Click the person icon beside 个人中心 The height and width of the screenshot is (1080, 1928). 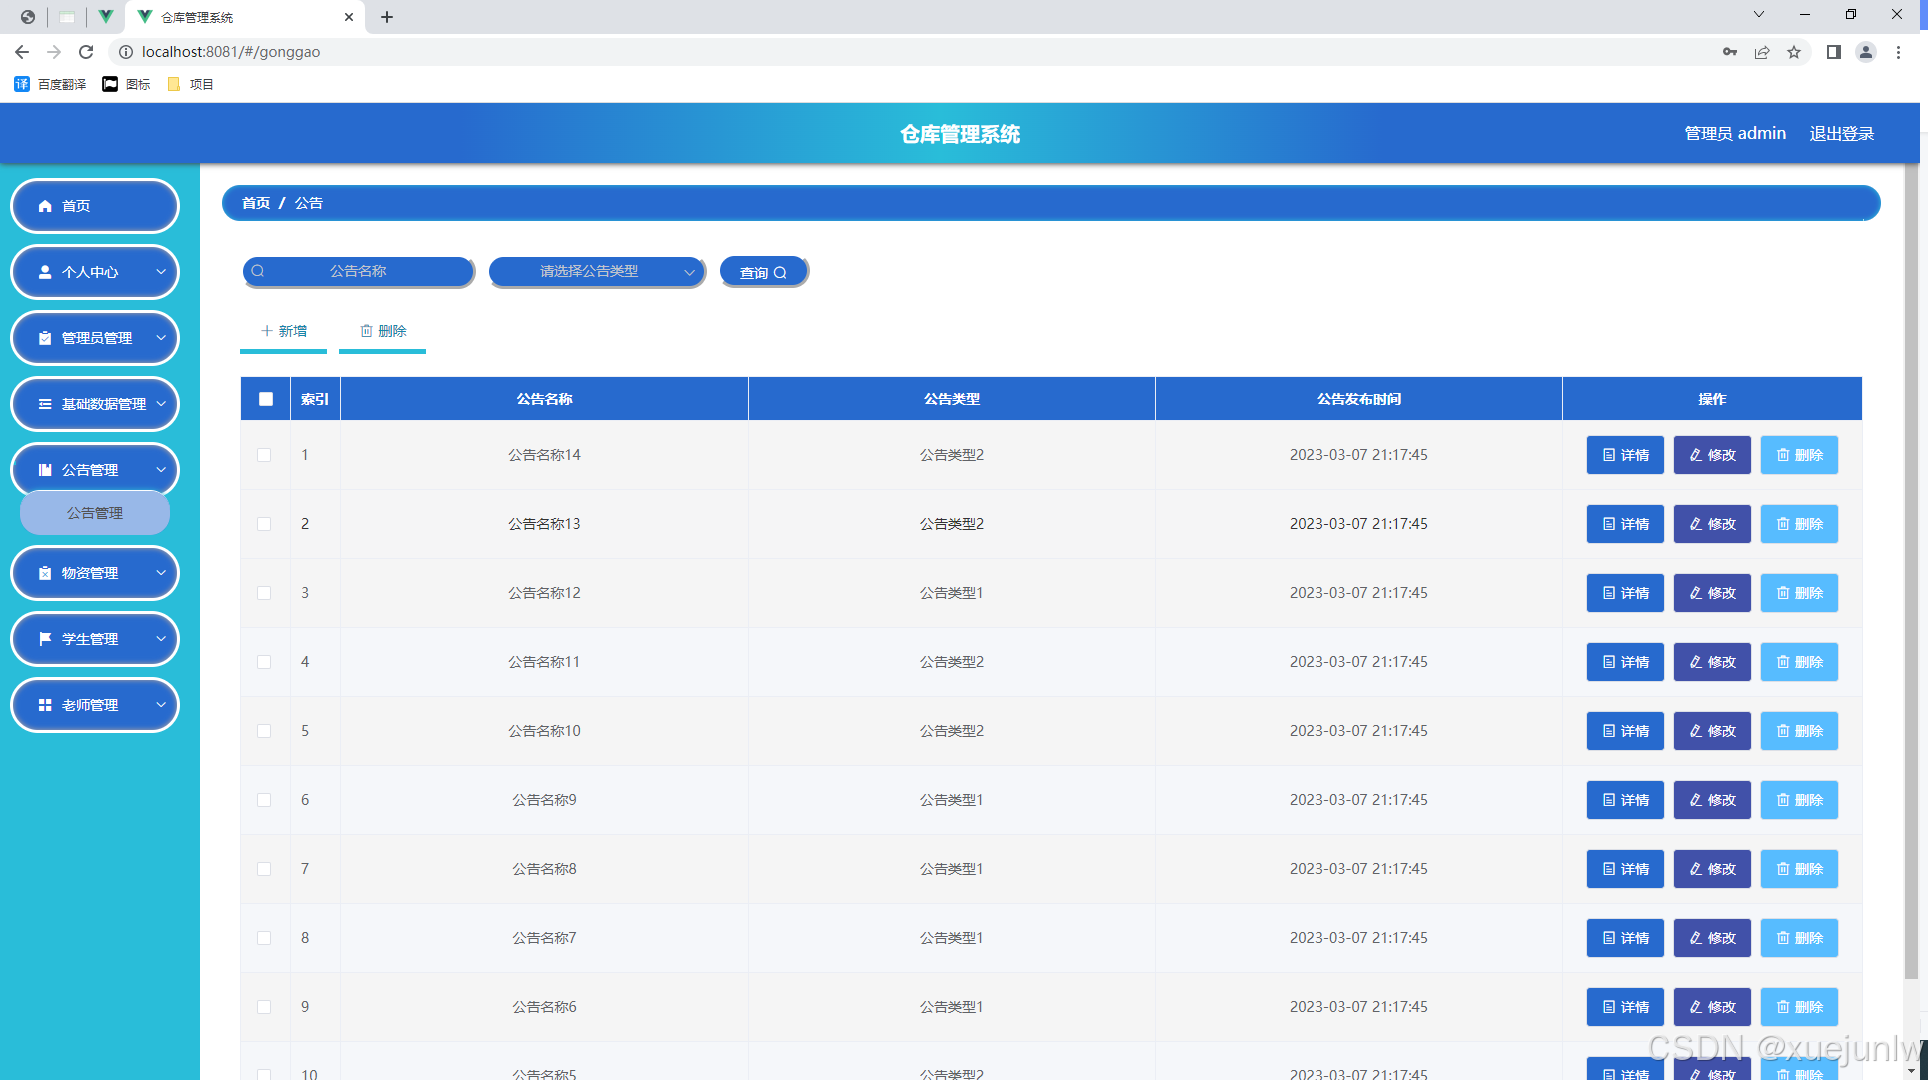[x=45, y=272]
